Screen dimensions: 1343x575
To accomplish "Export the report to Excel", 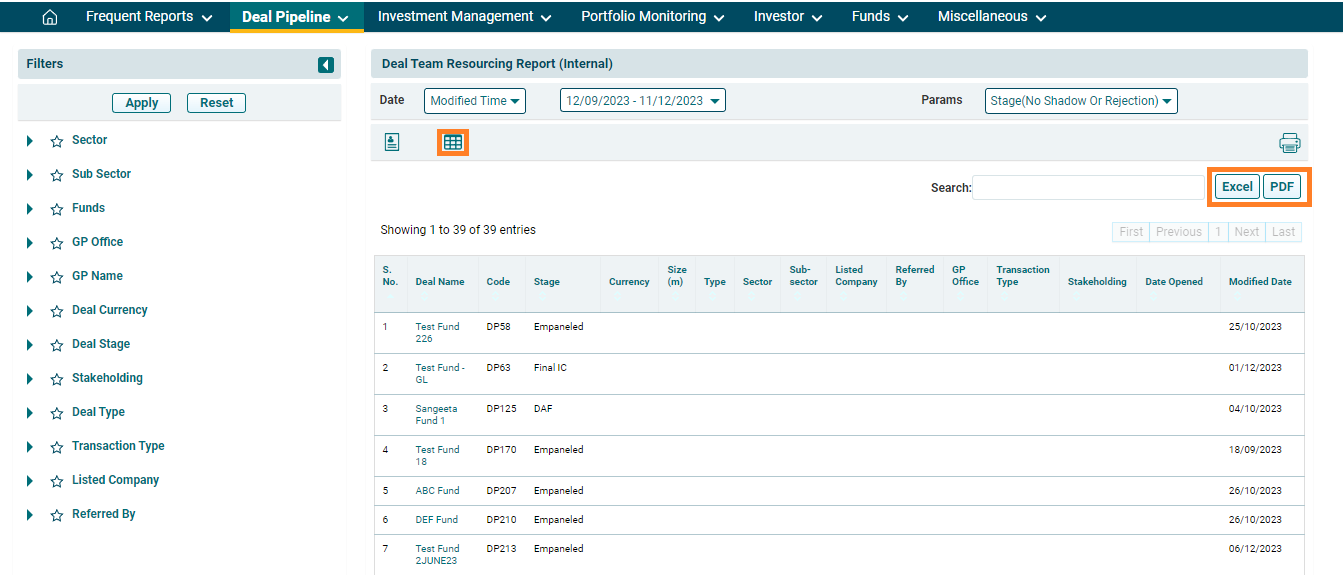I will click(1237, 187).
